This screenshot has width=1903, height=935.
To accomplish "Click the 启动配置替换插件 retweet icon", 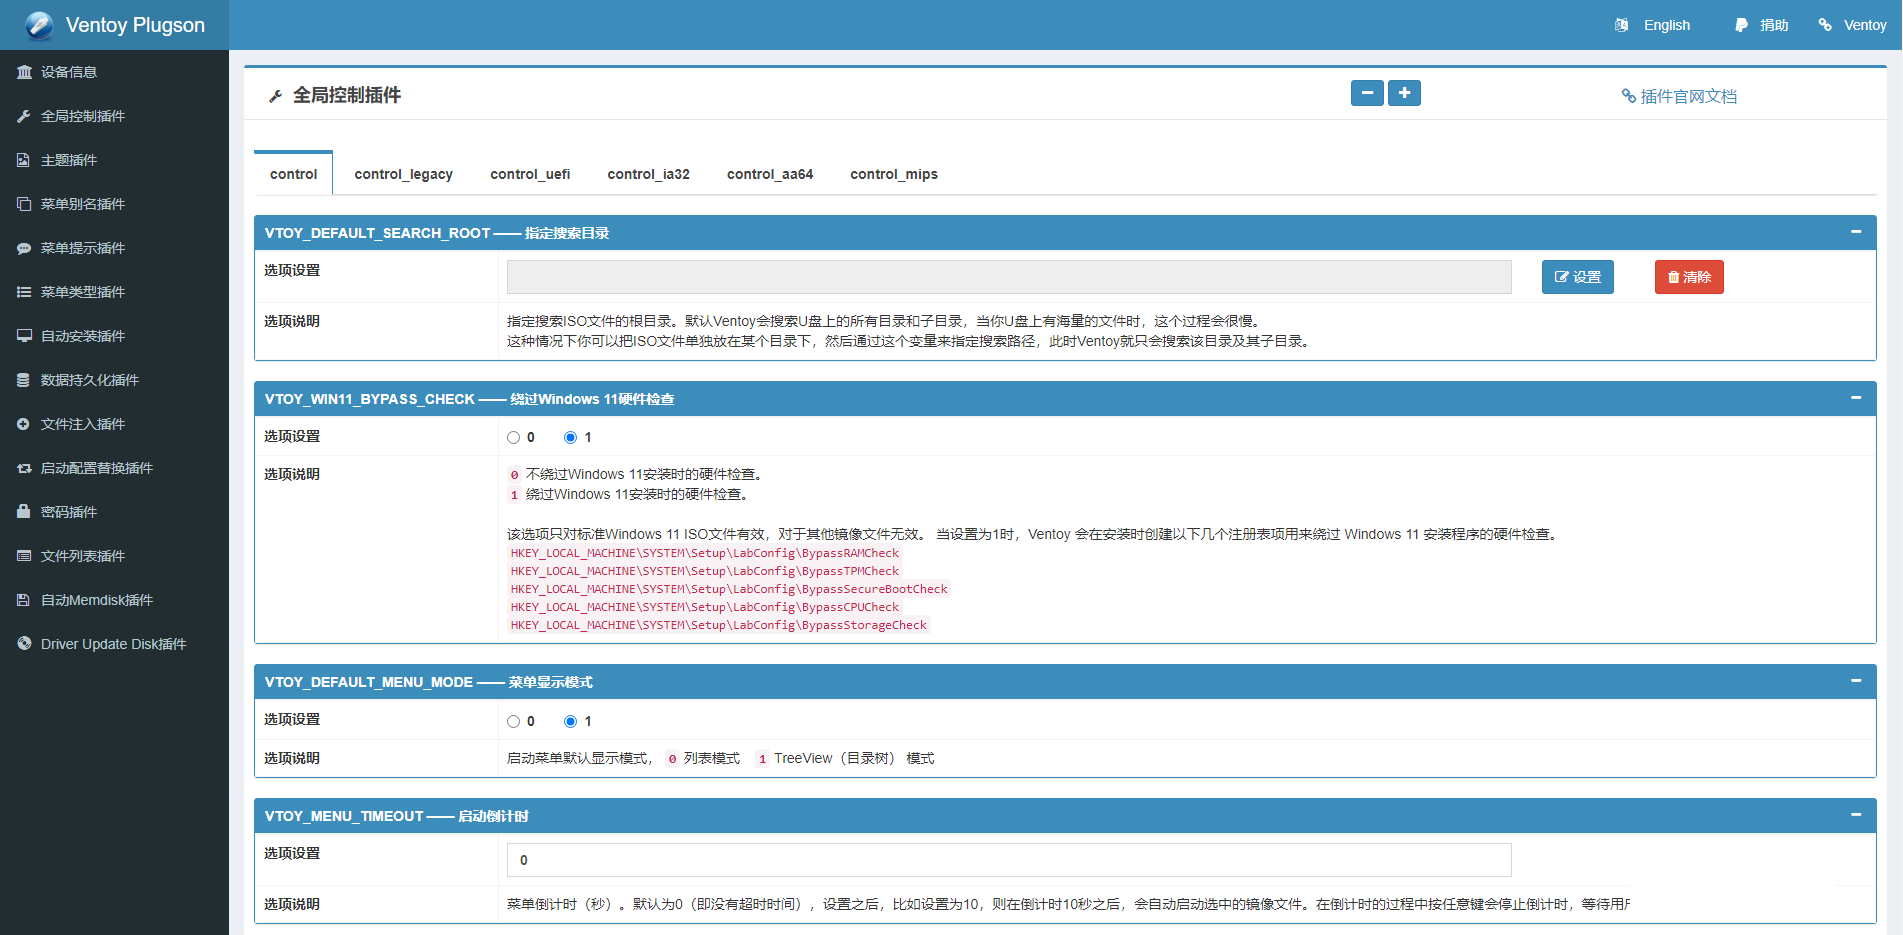I will click(x=24, y=468).
